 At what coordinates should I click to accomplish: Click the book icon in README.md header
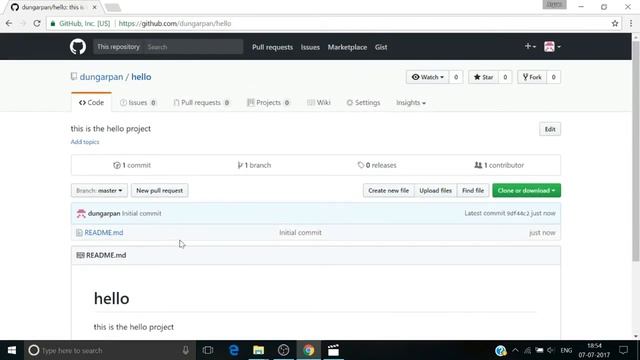80,256
